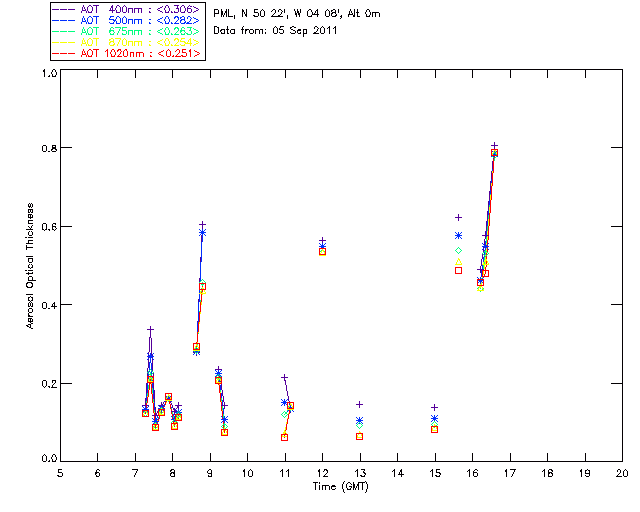
Task: Click the PML station location header text
Action: [297, 14]
